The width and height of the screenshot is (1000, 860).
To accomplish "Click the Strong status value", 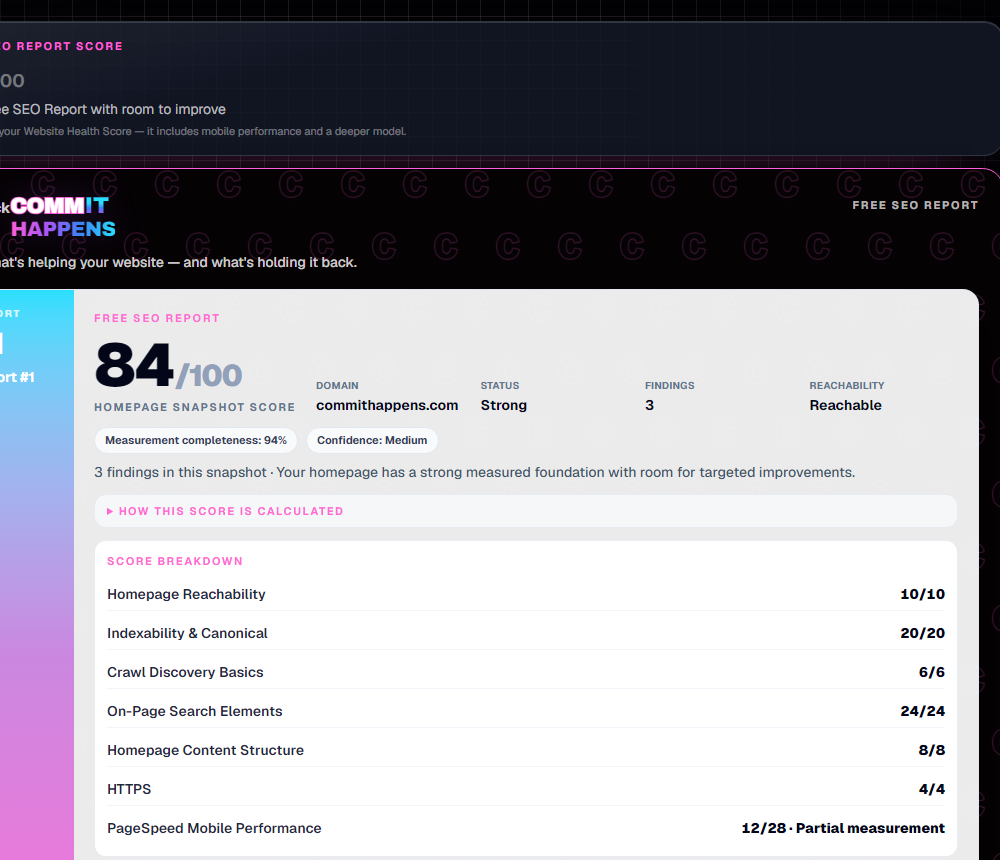I will click(504, 405).
